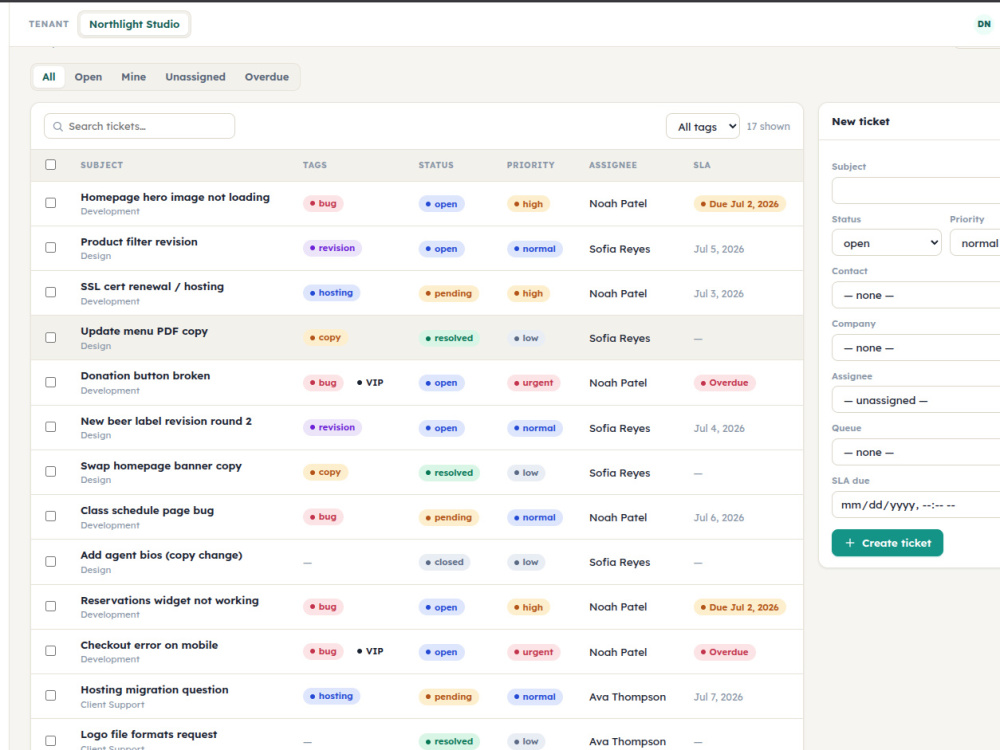The width and height of the screenshot is (1000, 750).
Task: Check the Add agent bios ticket checkbox
Action: tap(50, 561)
